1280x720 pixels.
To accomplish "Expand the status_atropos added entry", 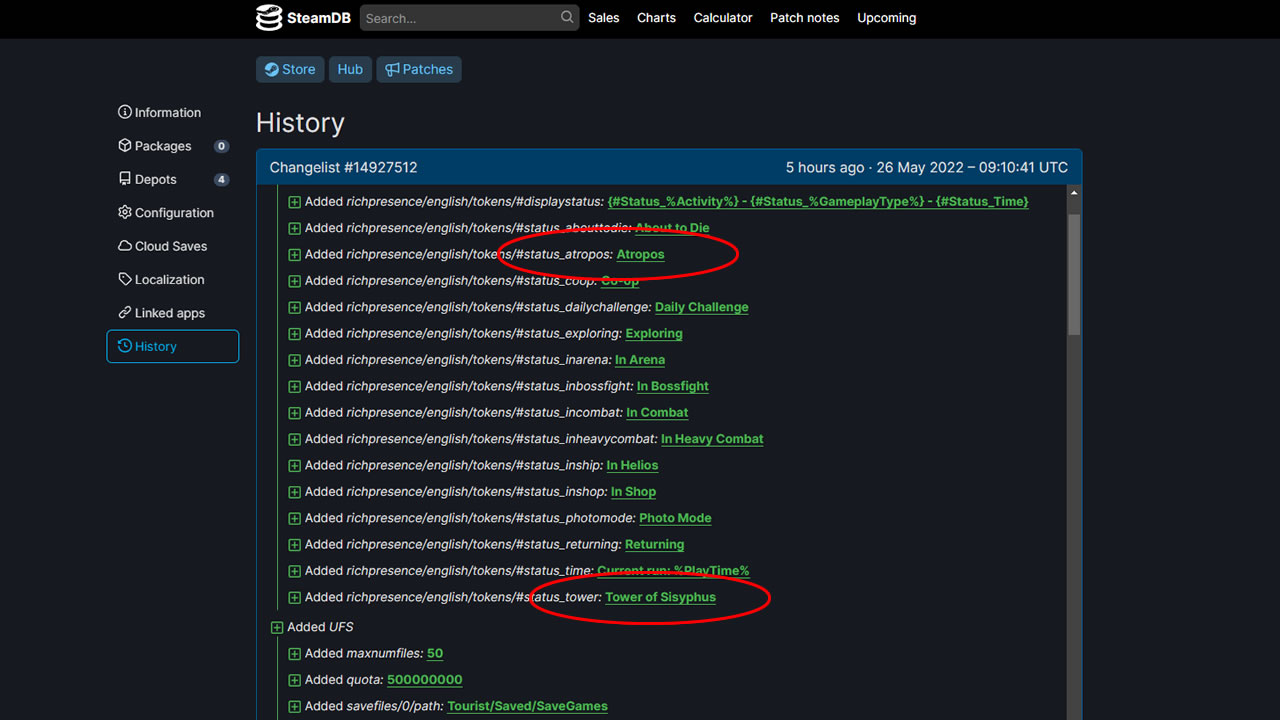I will (294, 255).
